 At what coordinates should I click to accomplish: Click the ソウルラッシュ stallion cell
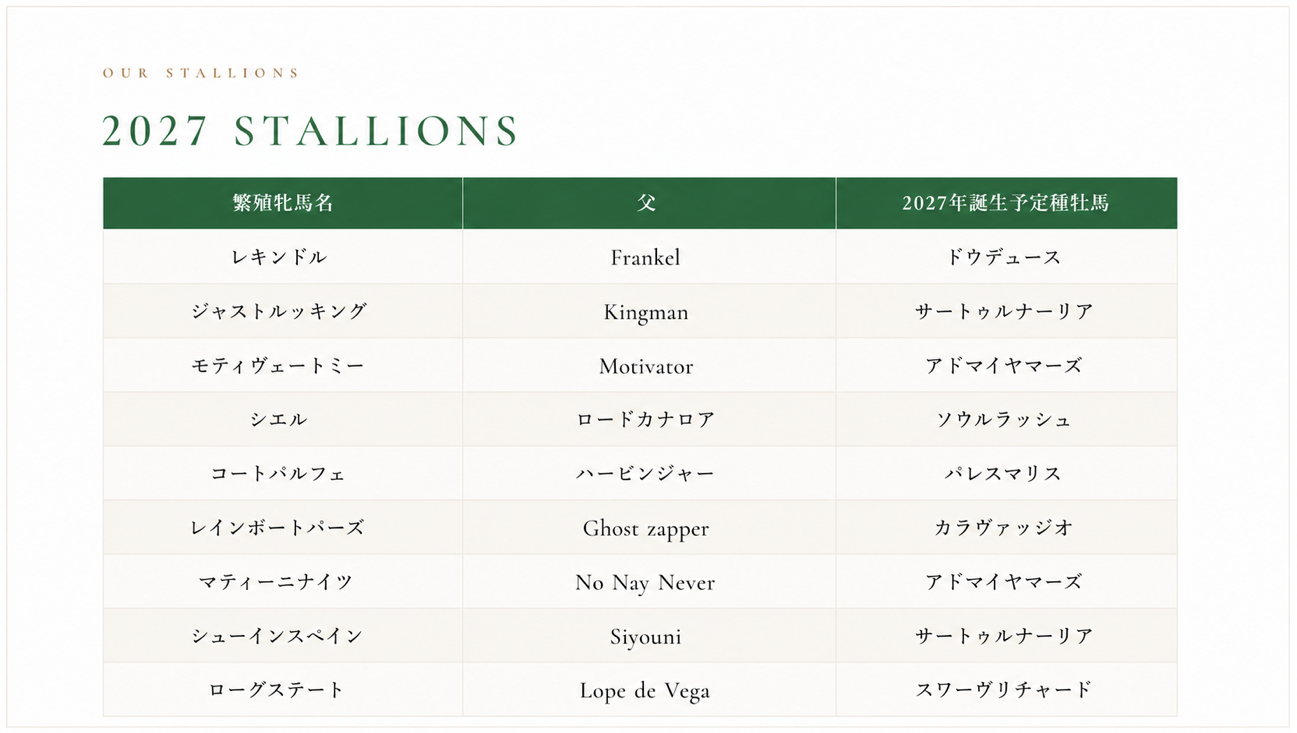[1006, 419]
